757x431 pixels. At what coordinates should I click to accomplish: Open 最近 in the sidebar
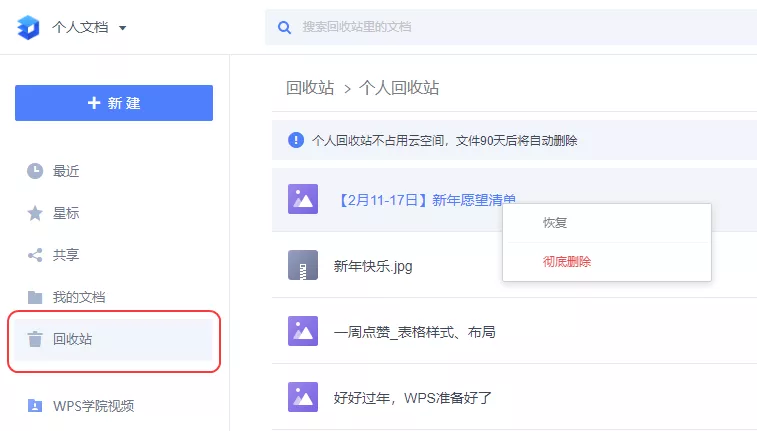click(66, 171)
